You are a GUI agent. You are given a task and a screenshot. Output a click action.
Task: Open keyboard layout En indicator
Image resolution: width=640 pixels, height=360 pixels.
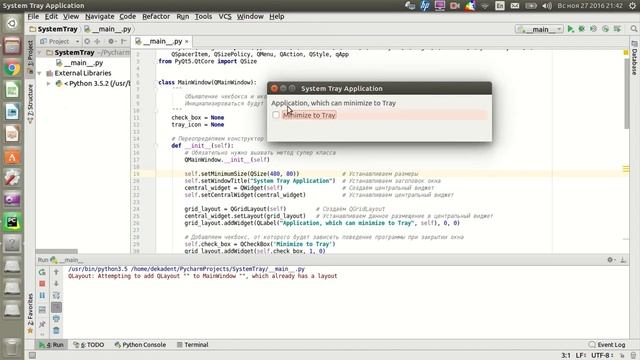(500, 6)
